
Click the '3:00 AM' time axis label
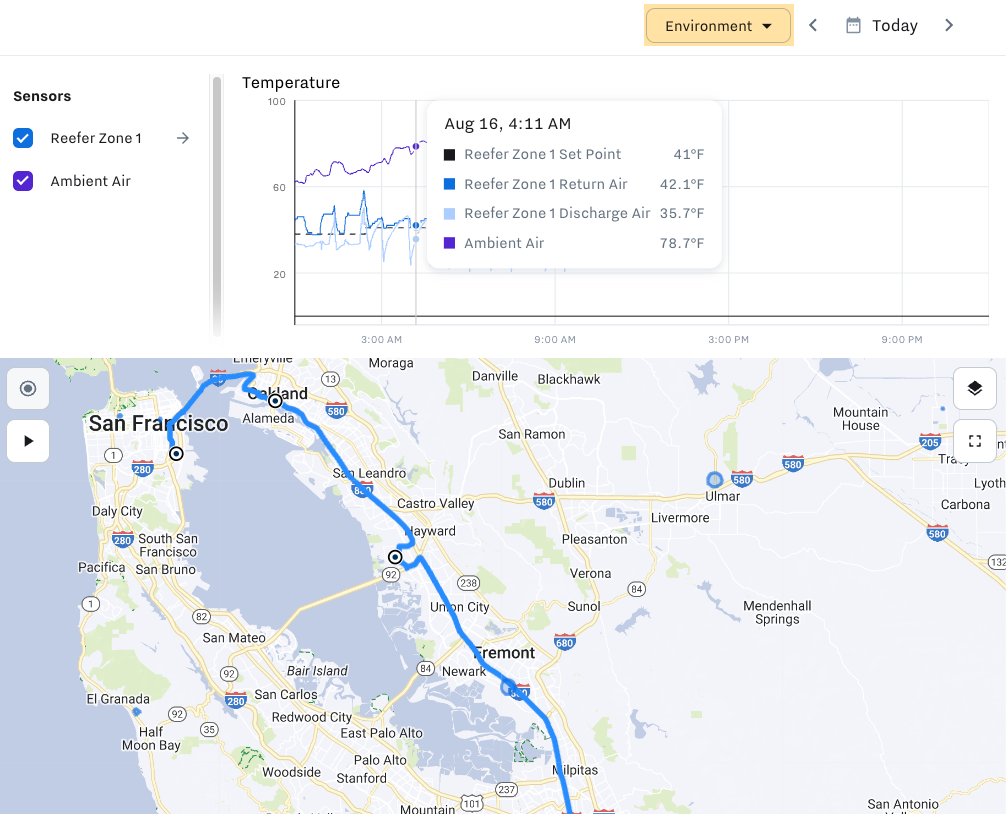(381, 339)
